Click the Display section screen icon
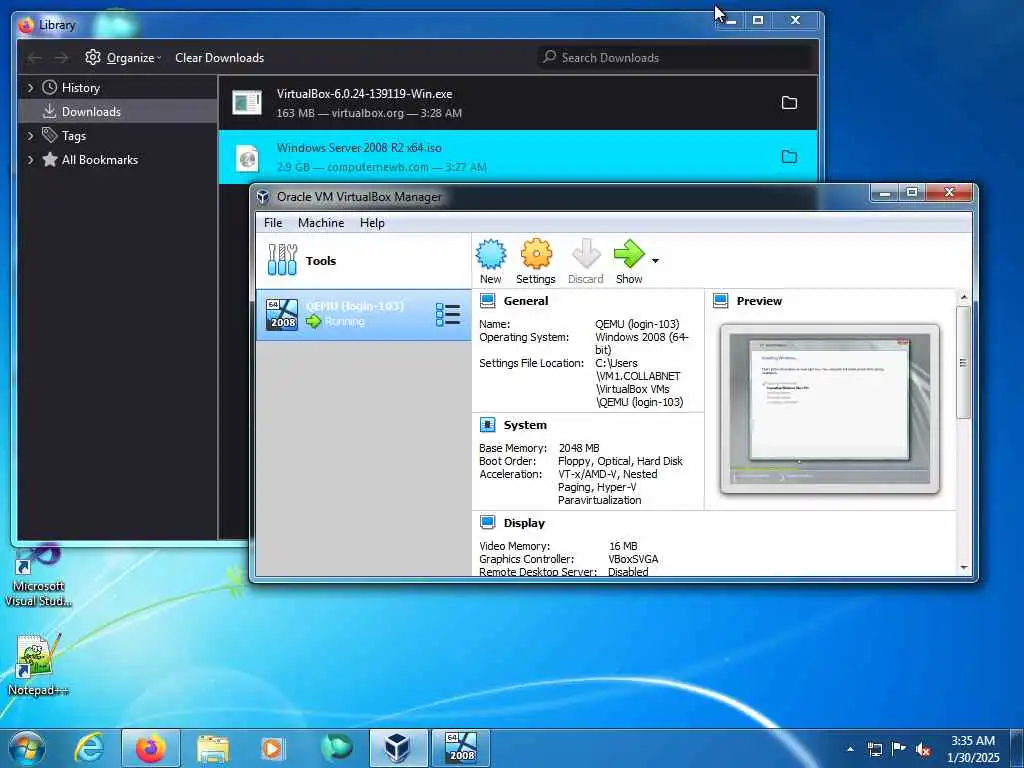Viewport: 1024px width, 768px height. click(x=487, y=522)
